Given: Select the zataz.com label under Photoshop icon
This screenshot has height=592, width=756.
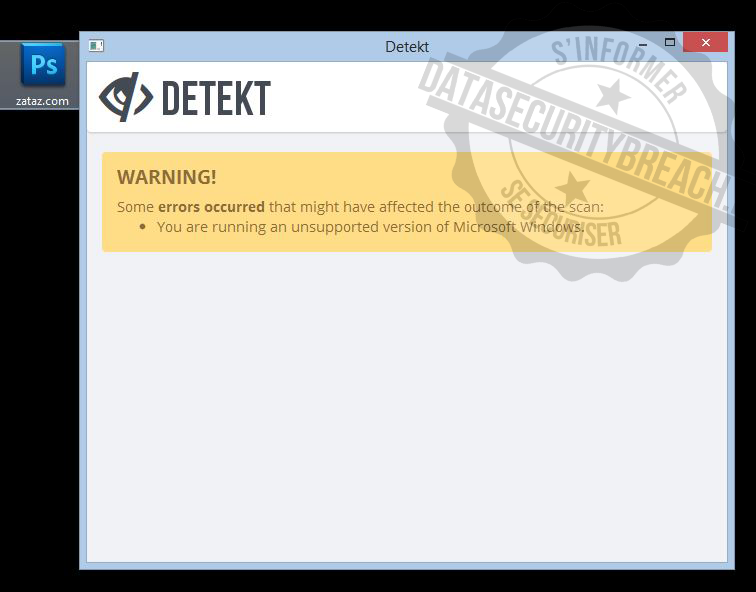Looking at the screenshot, I should pyautogui.click(x=42, y=101).
